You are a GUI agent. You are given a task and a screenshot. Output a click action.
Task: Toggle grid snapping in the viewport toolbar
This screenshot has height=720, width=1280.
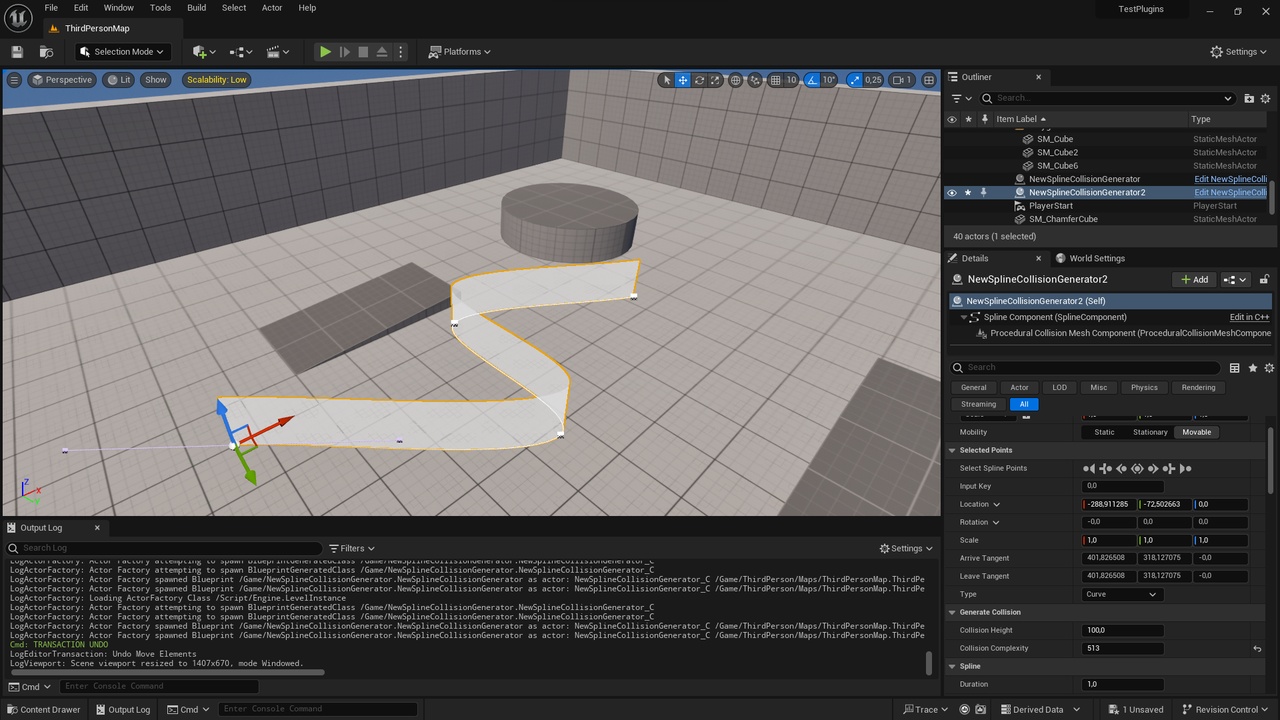click(x=775, y=80)
